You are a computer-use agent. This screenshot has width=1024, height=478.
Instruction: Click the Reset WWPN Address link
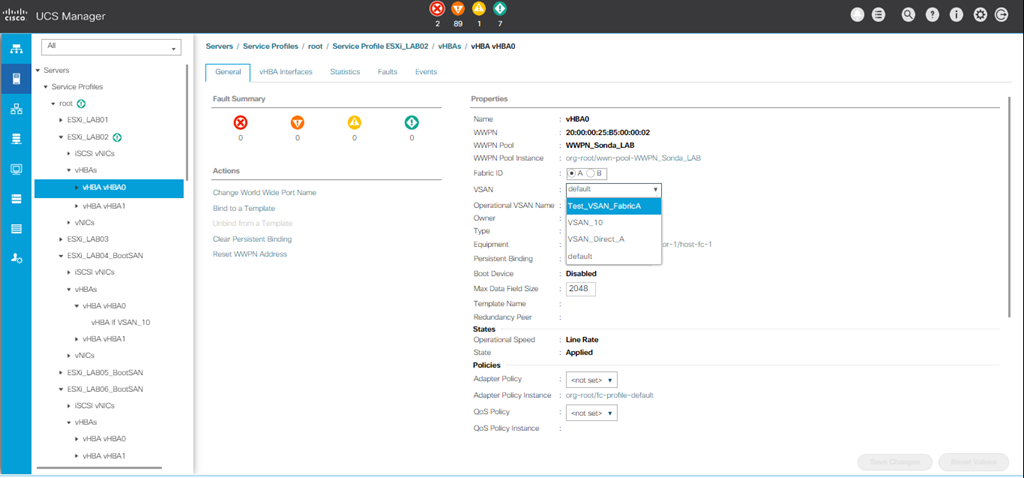coord(250,254)
